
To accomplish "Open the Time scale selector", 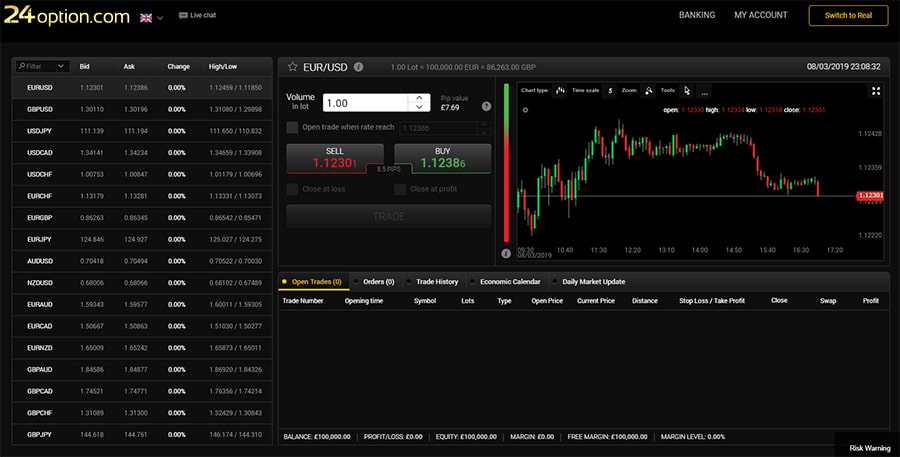I will pyautogui.click(x=610, y=90).
